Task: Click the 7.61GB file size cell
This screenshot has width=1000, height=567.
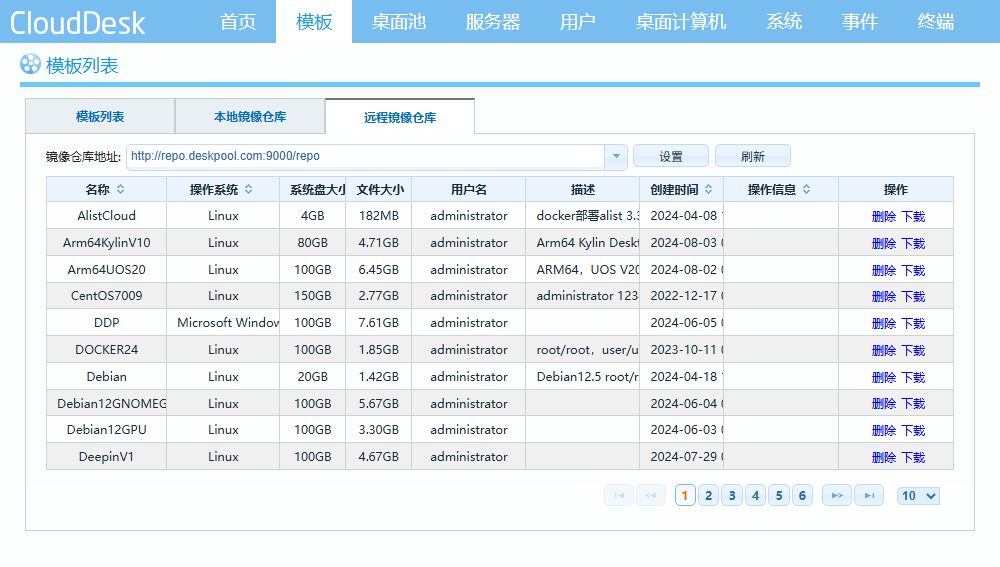Action: 379,323
